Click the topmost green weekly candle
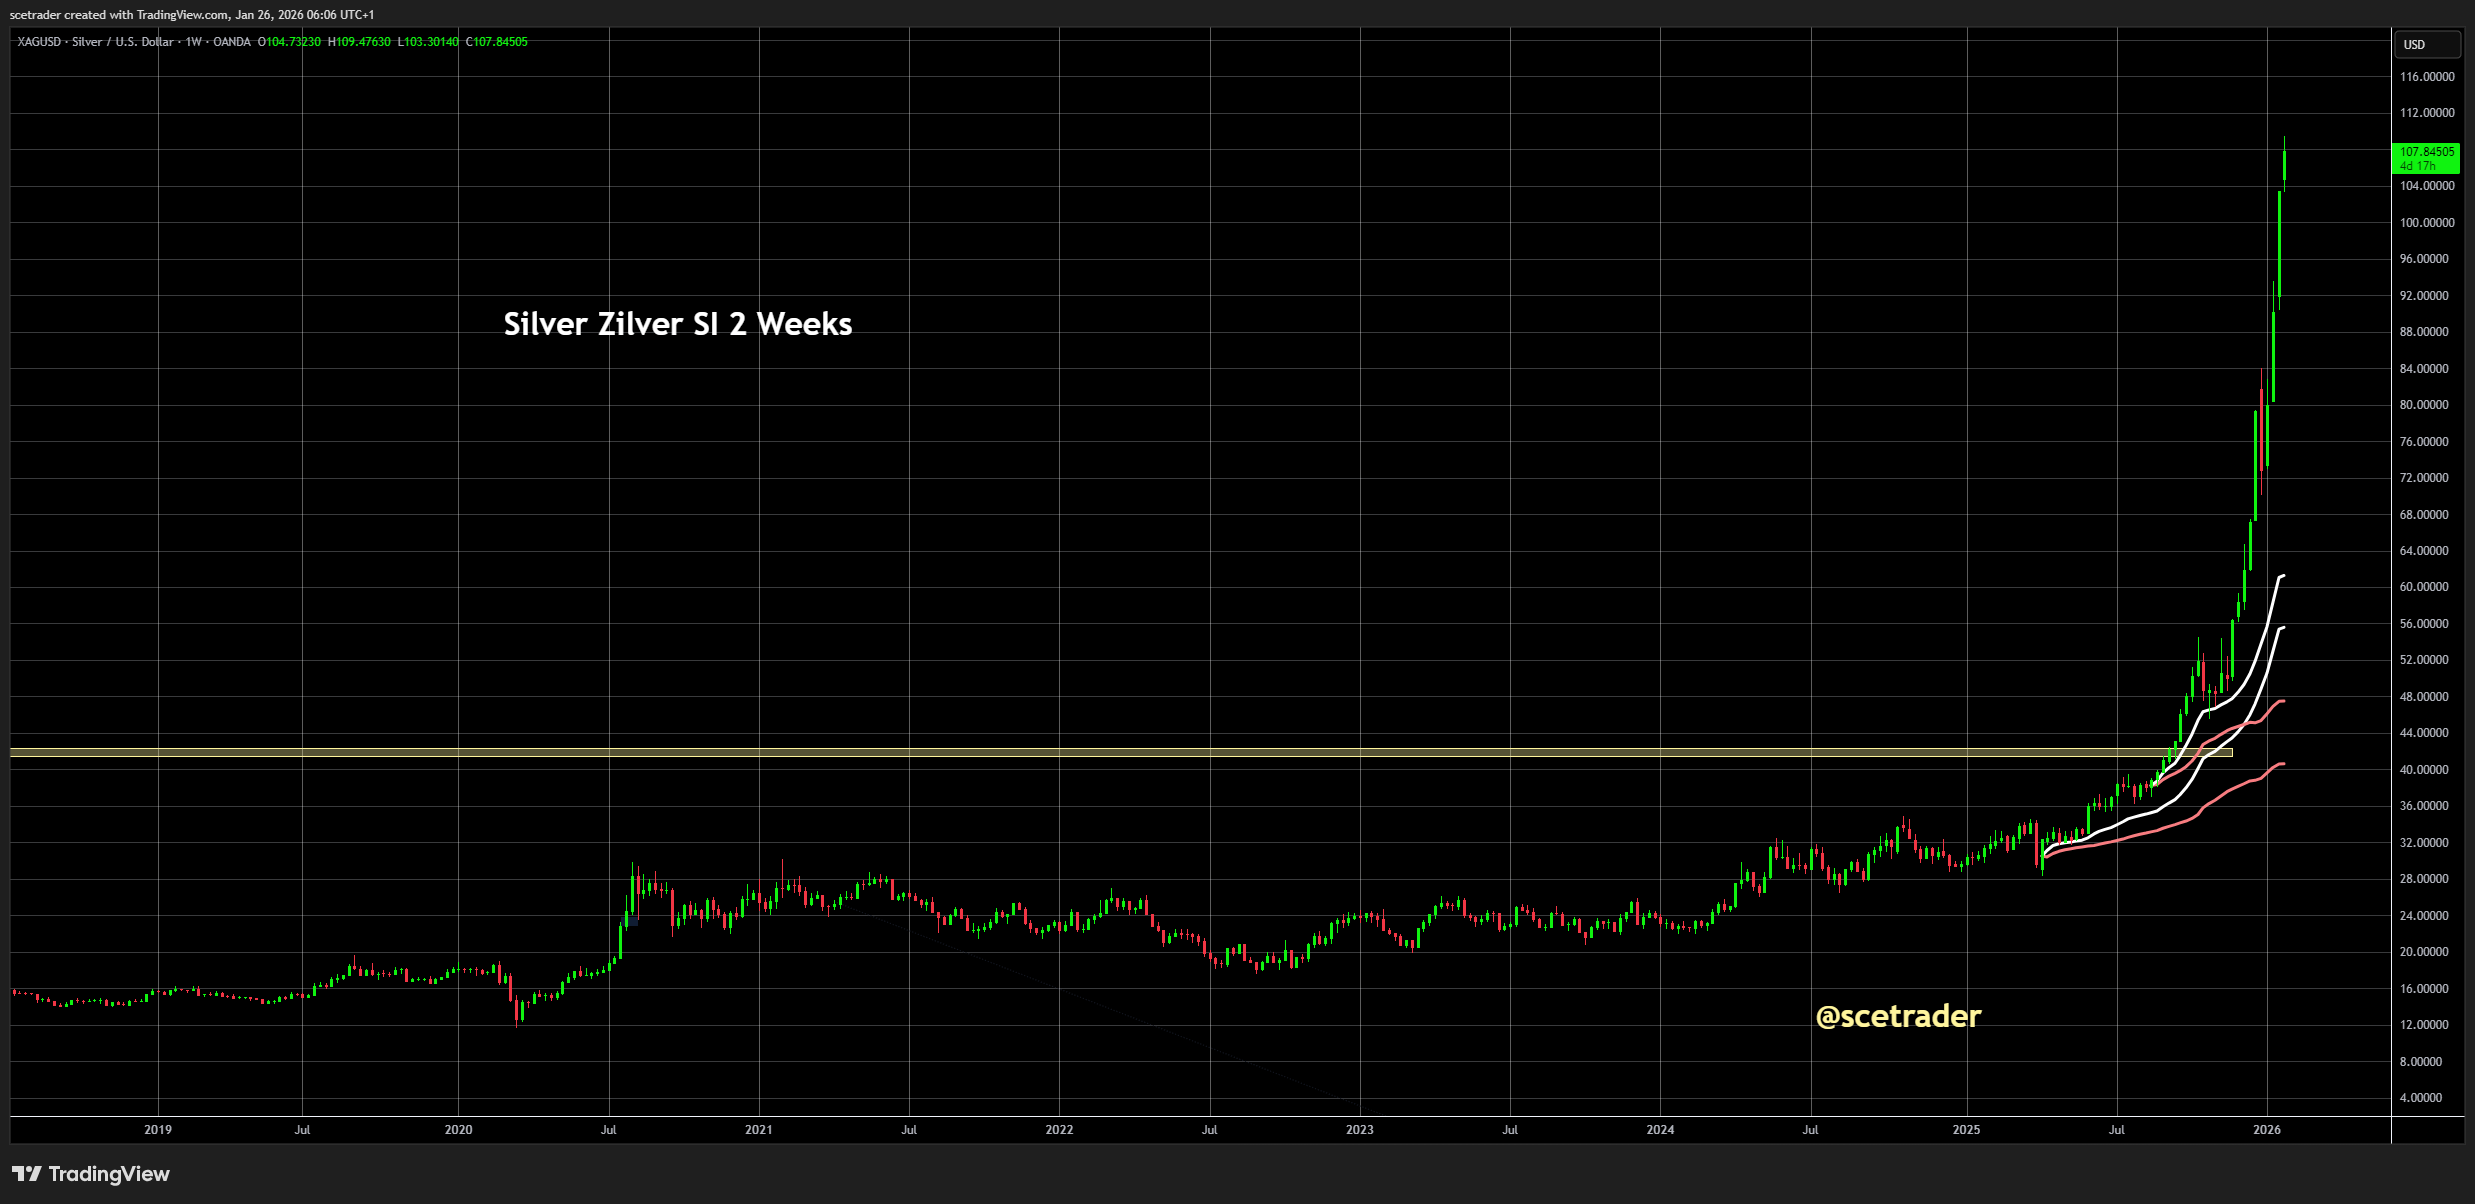Screen dimensions: 2475x1204 click(2284, 165)
